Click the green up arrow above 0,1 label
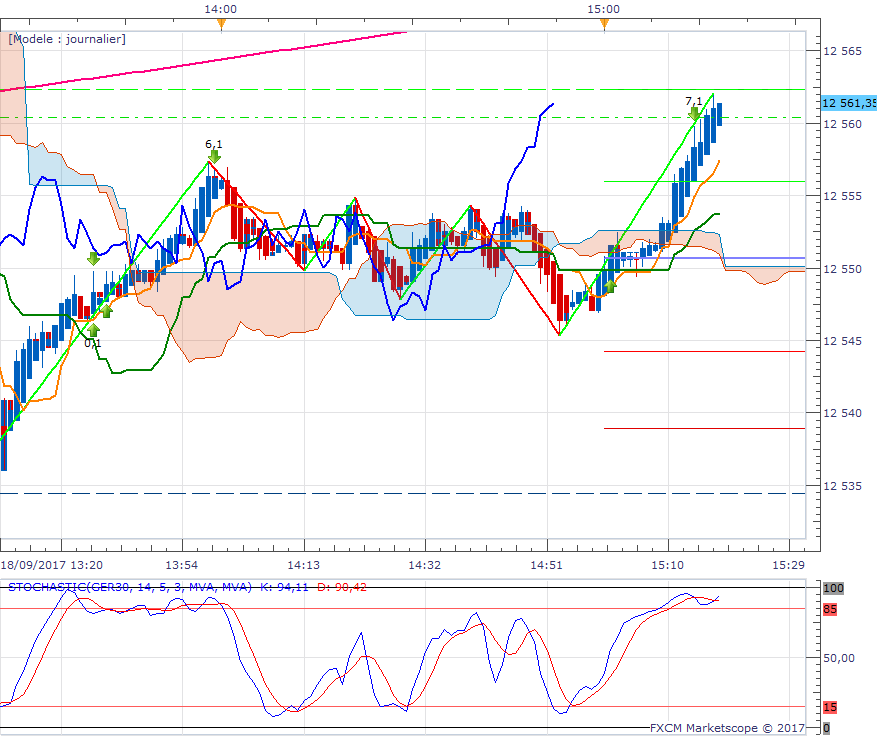 pos(93,329)
